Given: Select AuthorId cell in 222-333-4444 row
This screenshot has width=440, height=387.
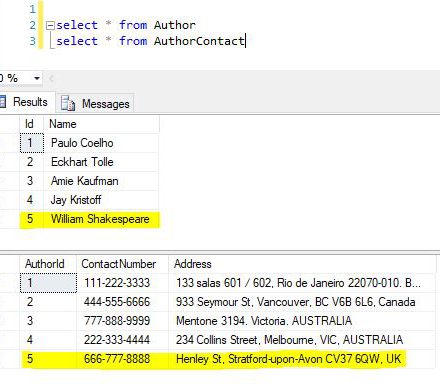Looking at the screenshot, I should [x=48, y=340].
